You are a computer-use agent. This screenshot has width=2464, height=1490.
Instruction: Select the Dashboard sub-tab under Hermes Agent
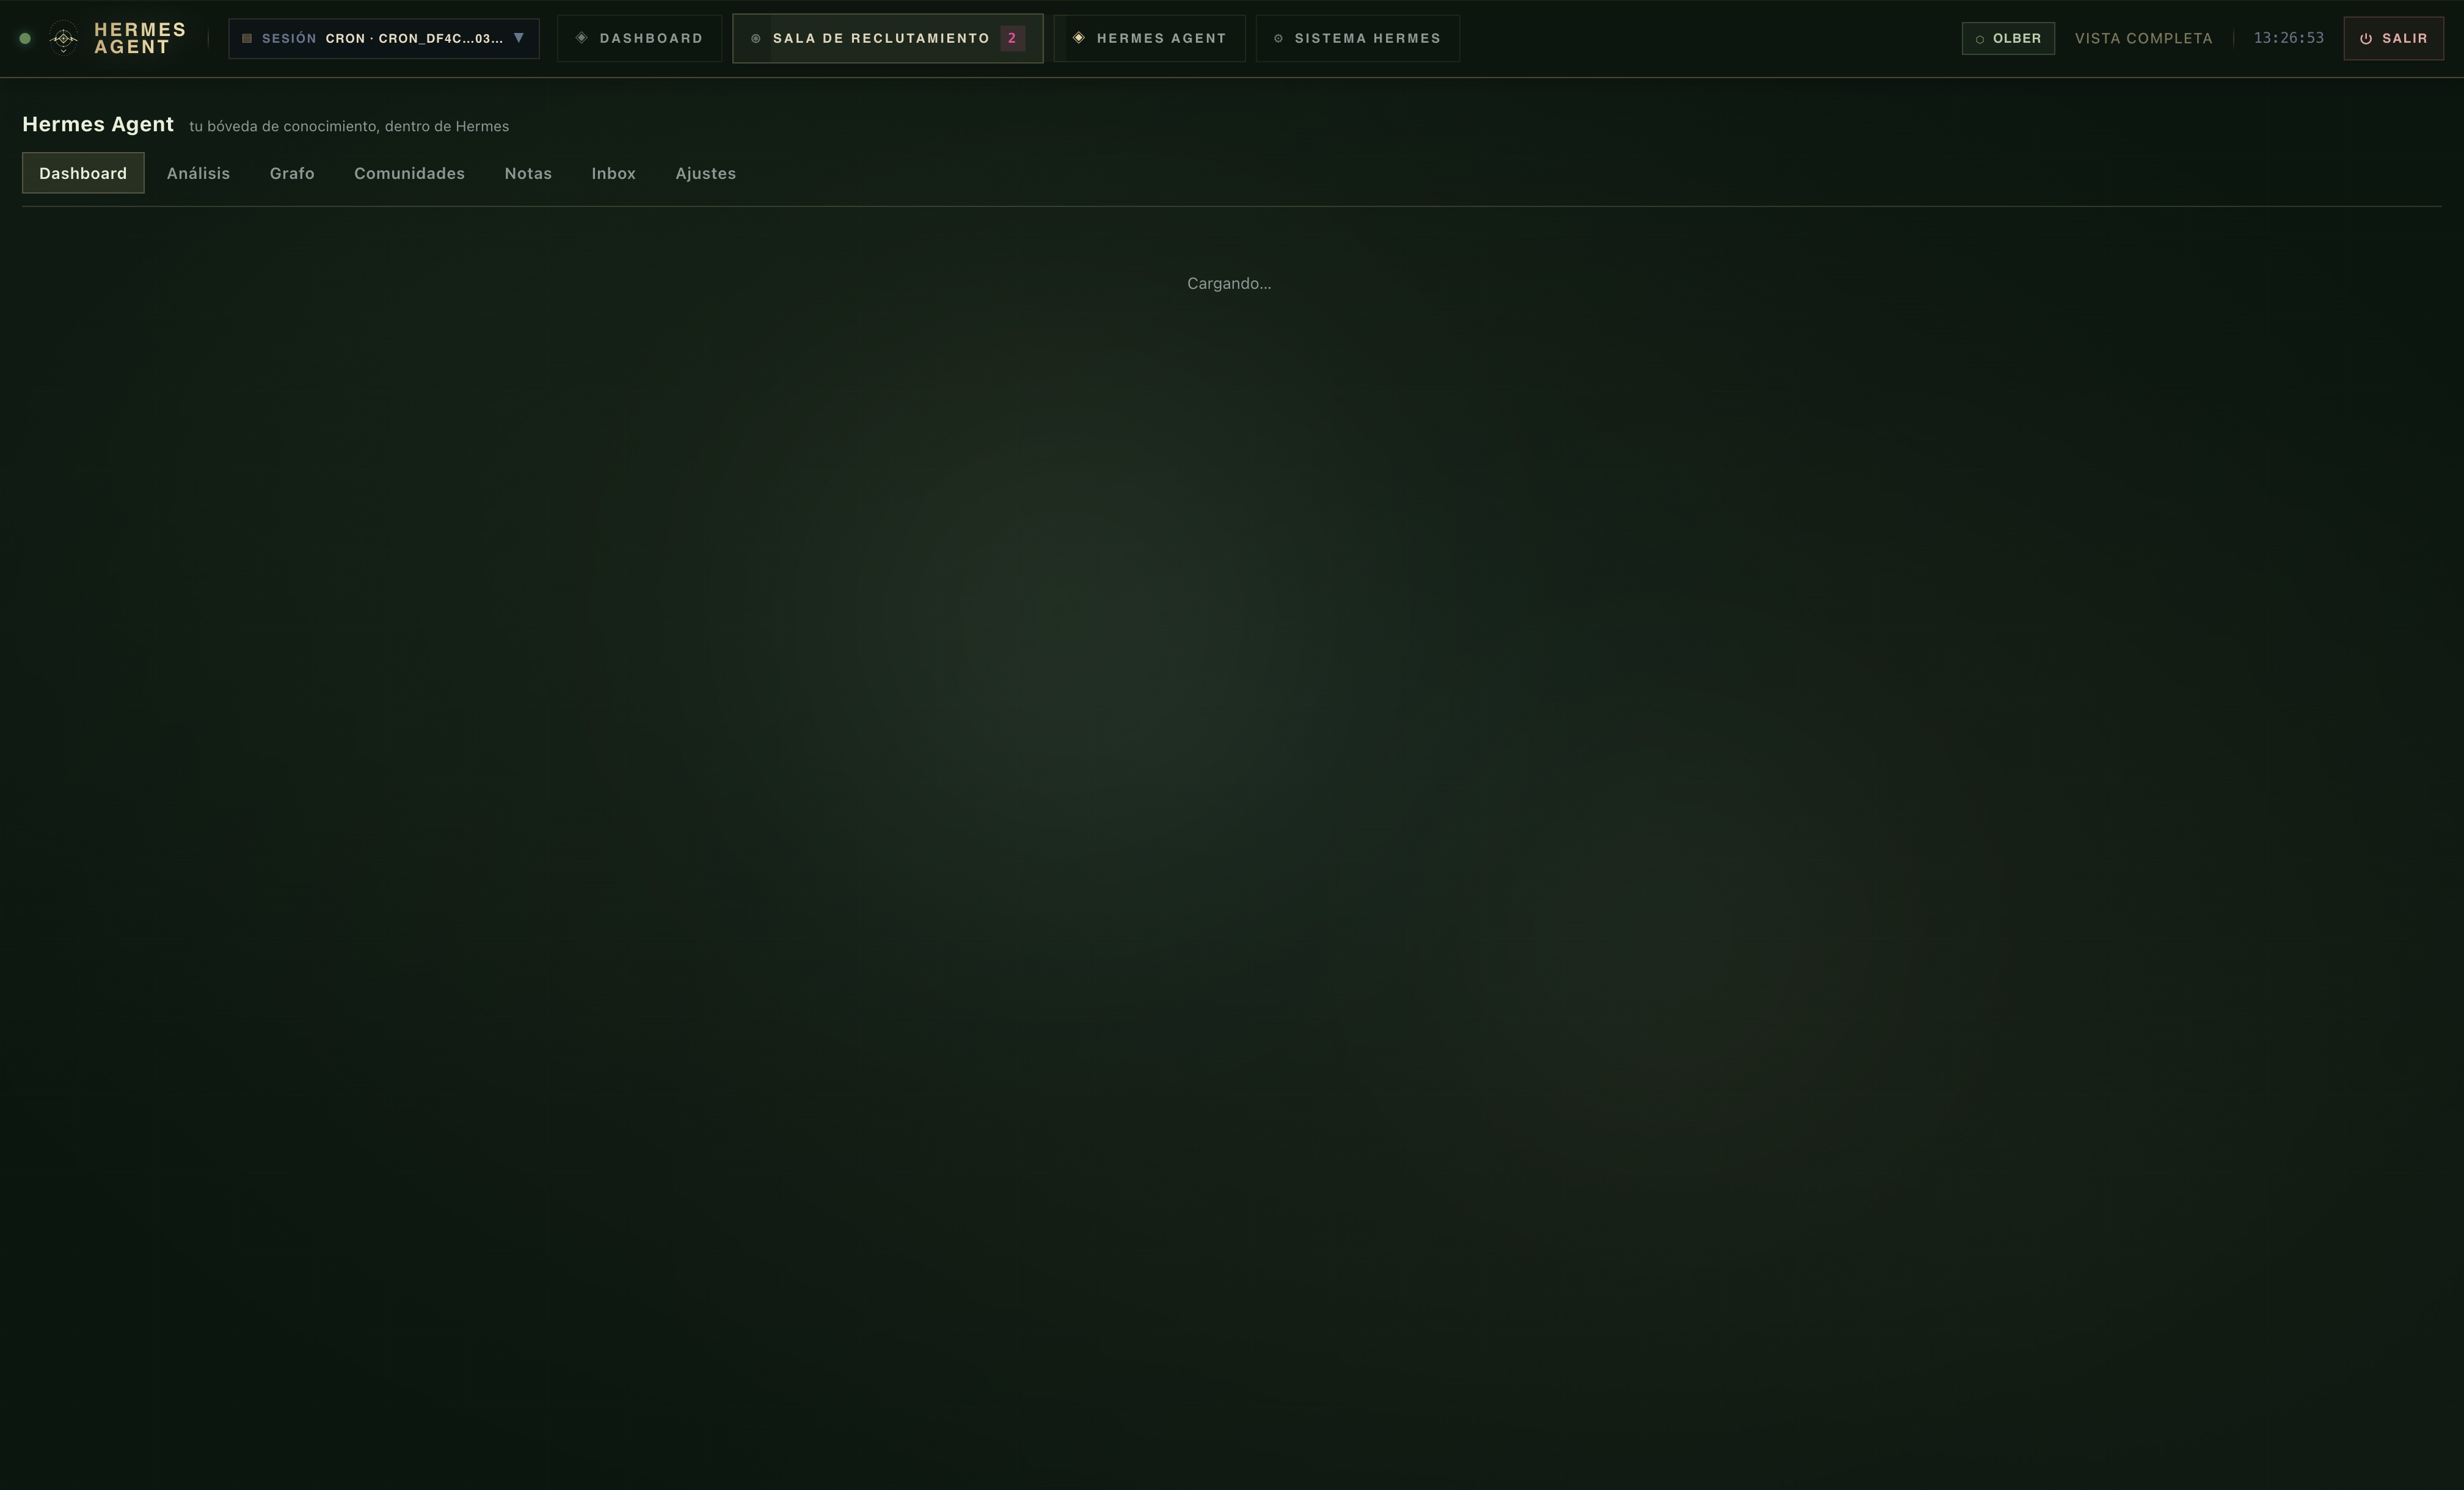(83, 173)
